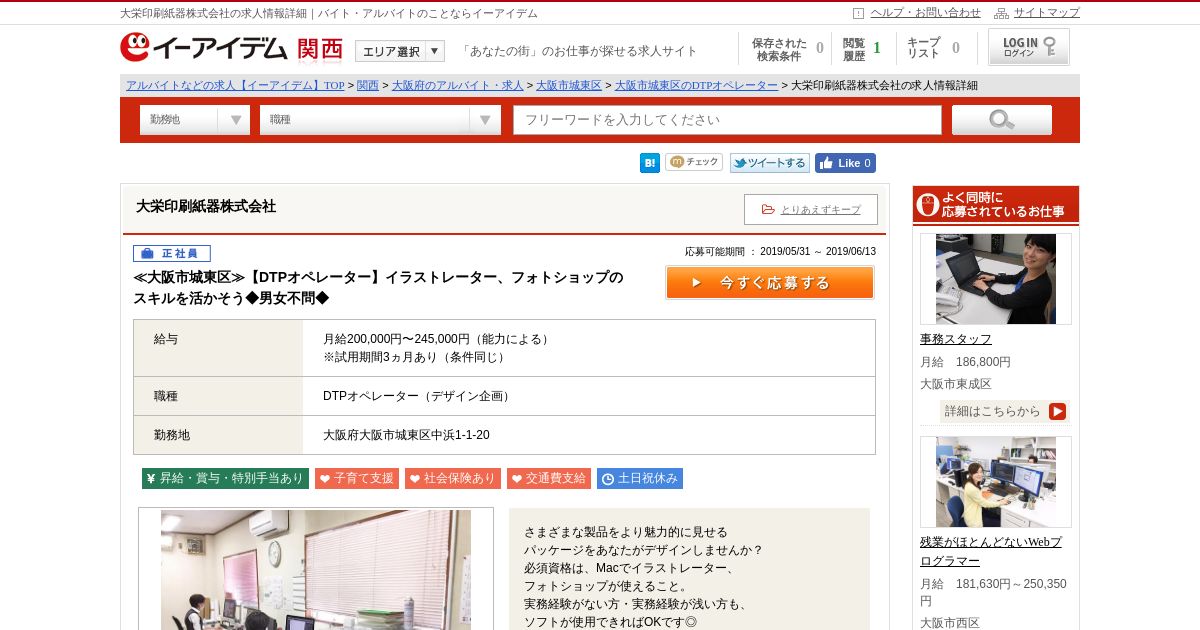Click DTPオペレーター（デザイン企画） job type text
The image size is (1200, 630).
coord(418,396)
